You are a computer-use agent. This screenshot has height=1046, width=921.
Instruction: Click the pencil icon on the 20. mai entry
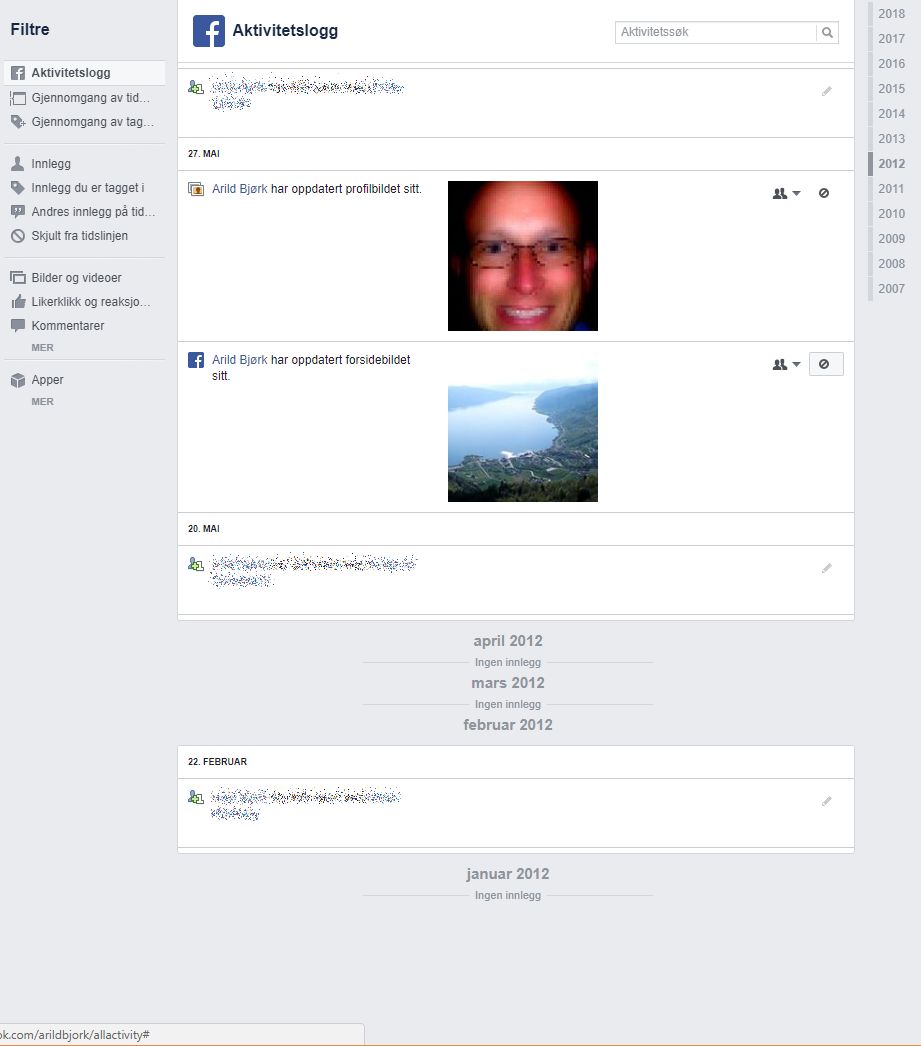point(826,568)
